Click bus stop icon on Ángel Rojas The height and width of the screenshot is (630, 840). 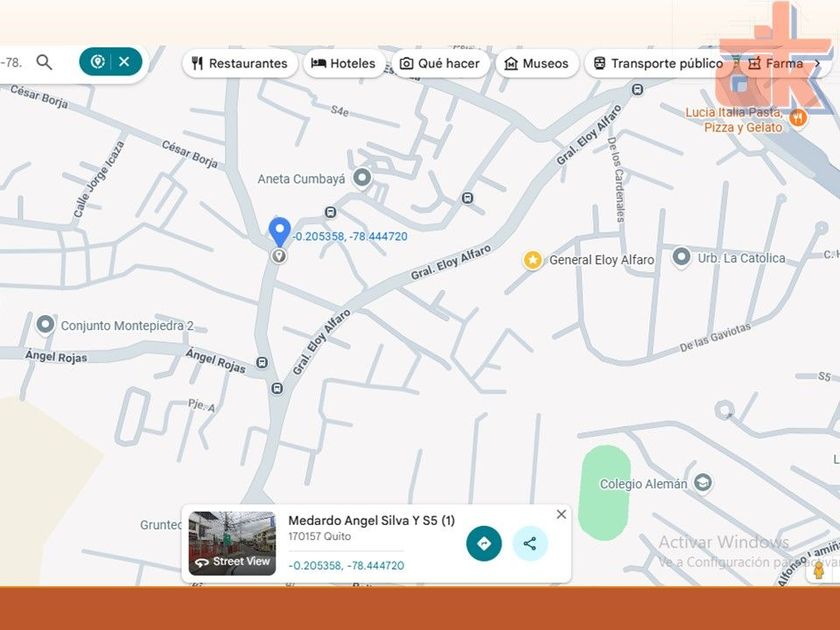point(262,363)
